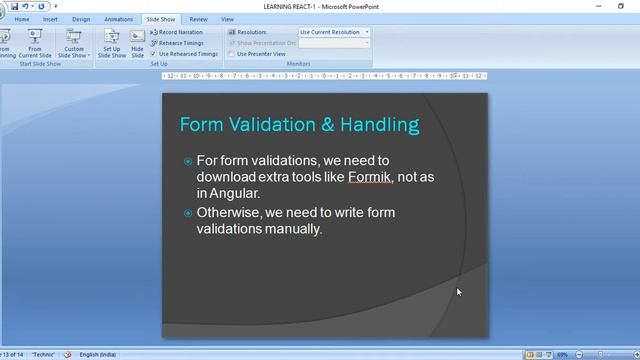The height and width of the screenshot is (360, 640).
Task: Click the zoom slider handle
Action: coord(600,355)
